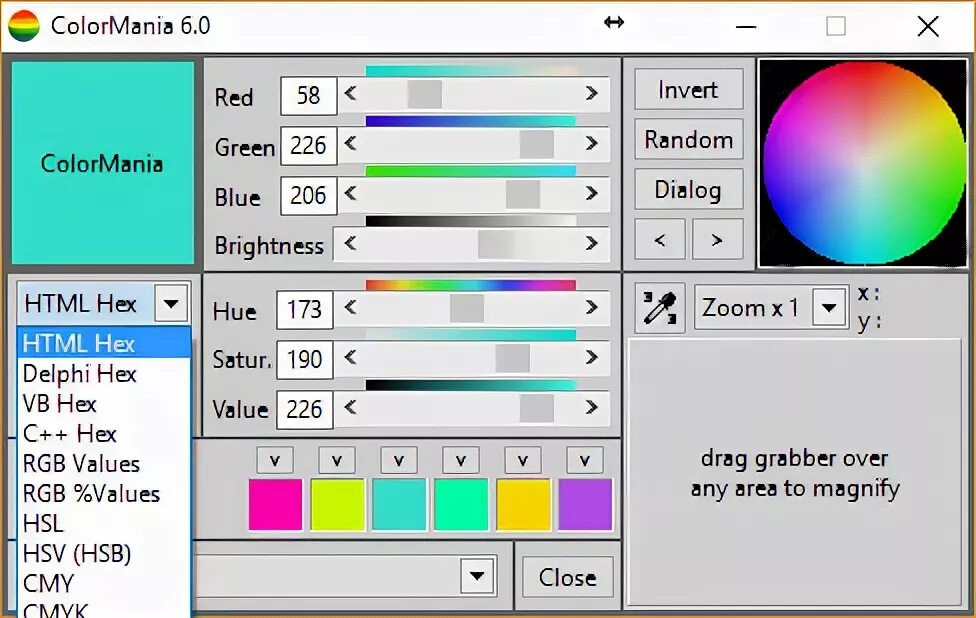
Task: Open the HTML Hex format dropdown arrow
Action: tap(171, 304)
